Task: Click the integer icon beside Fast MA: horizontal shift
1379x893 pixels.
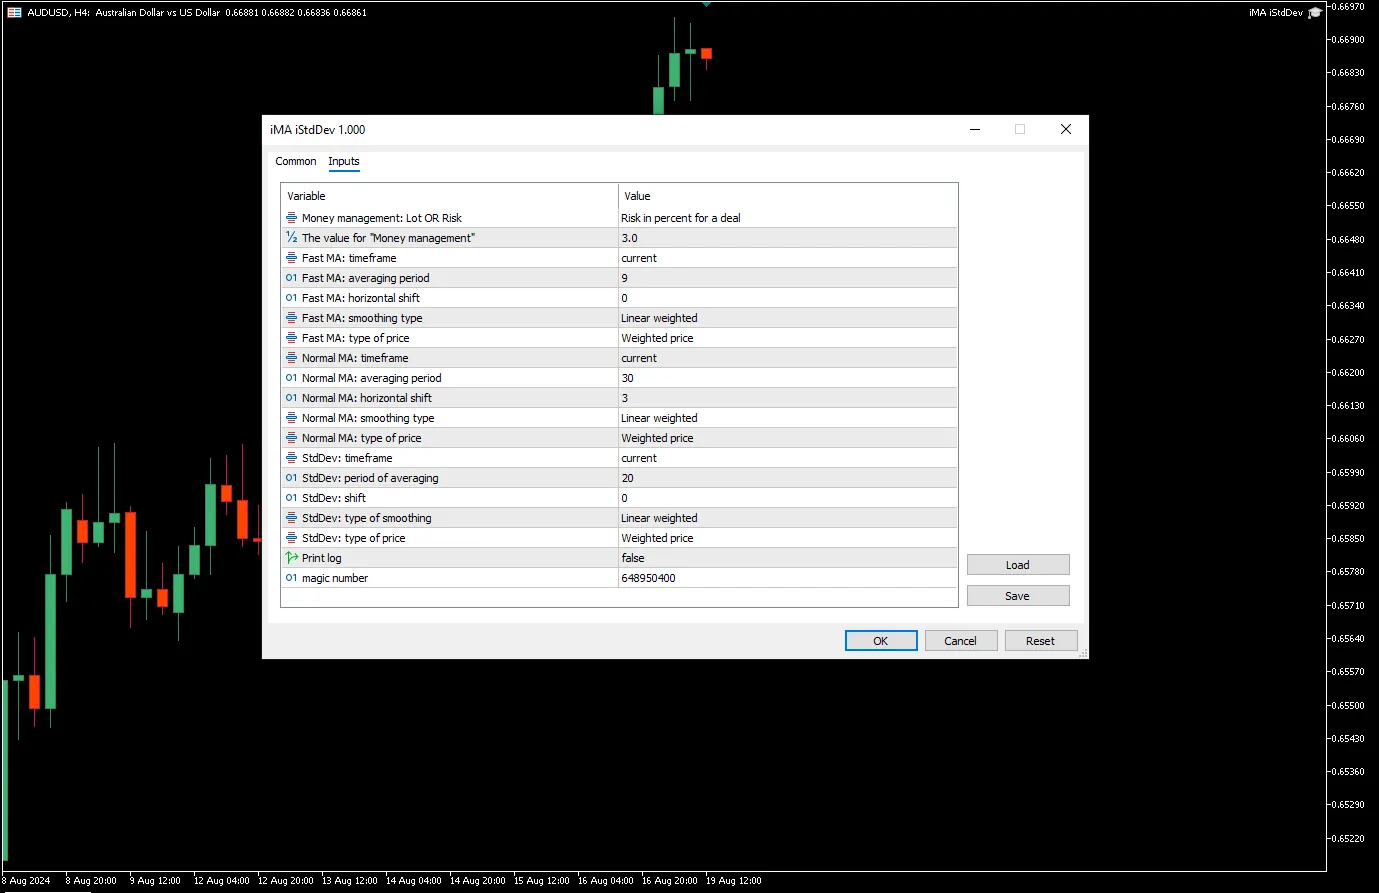Action: pos(291,298)
